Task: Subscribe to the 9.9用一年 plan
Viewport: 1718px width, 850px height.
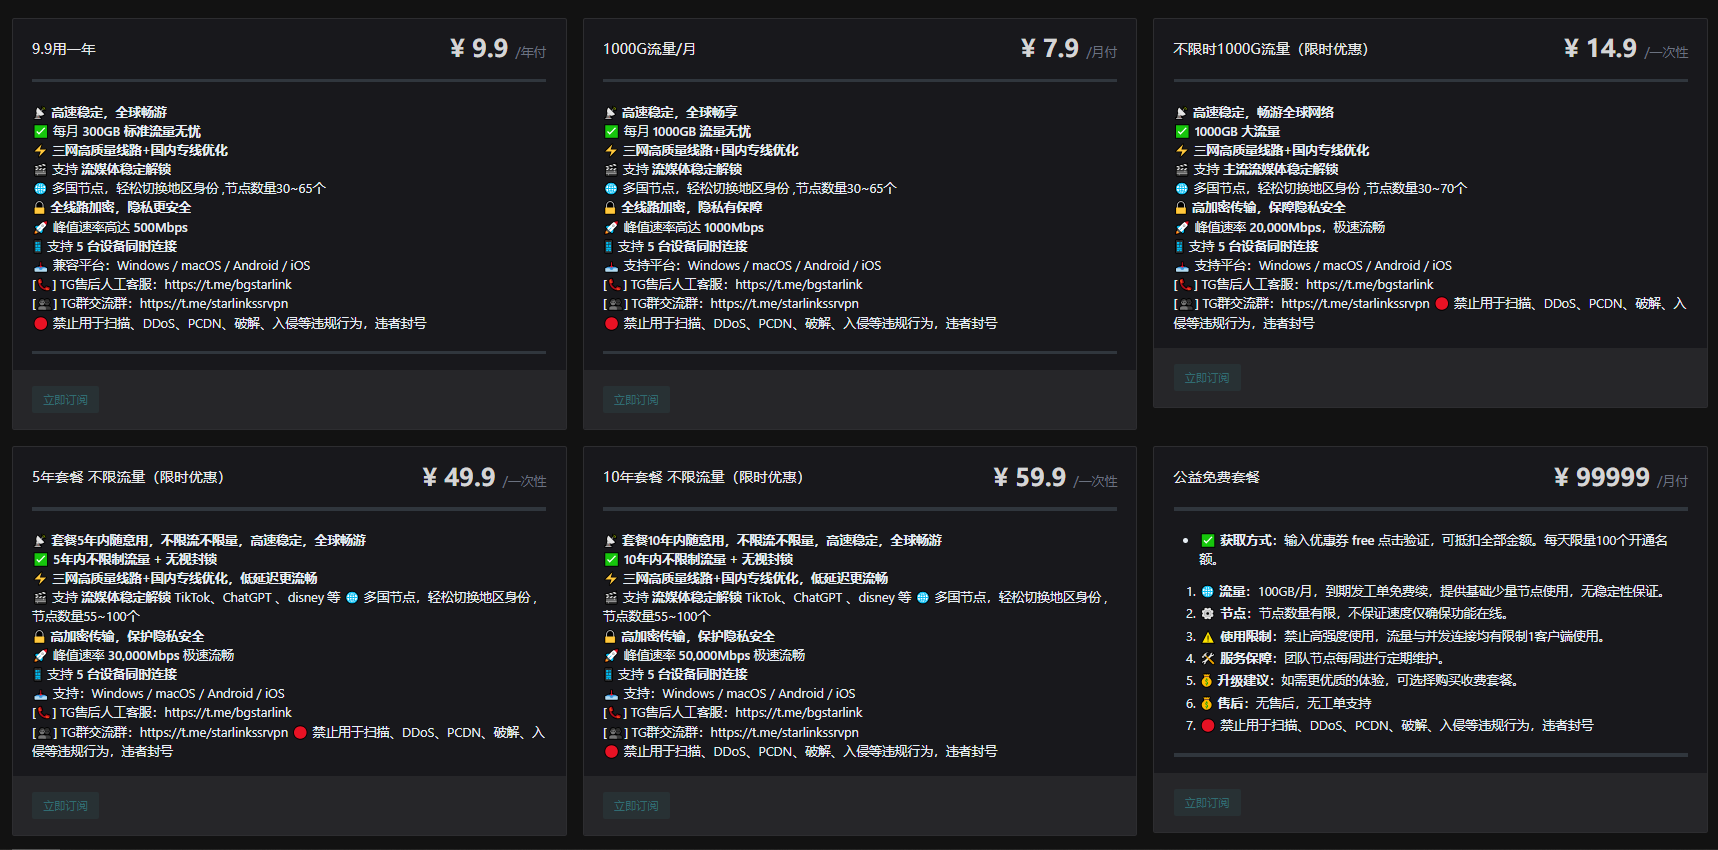Action: [x=65, y=400]
